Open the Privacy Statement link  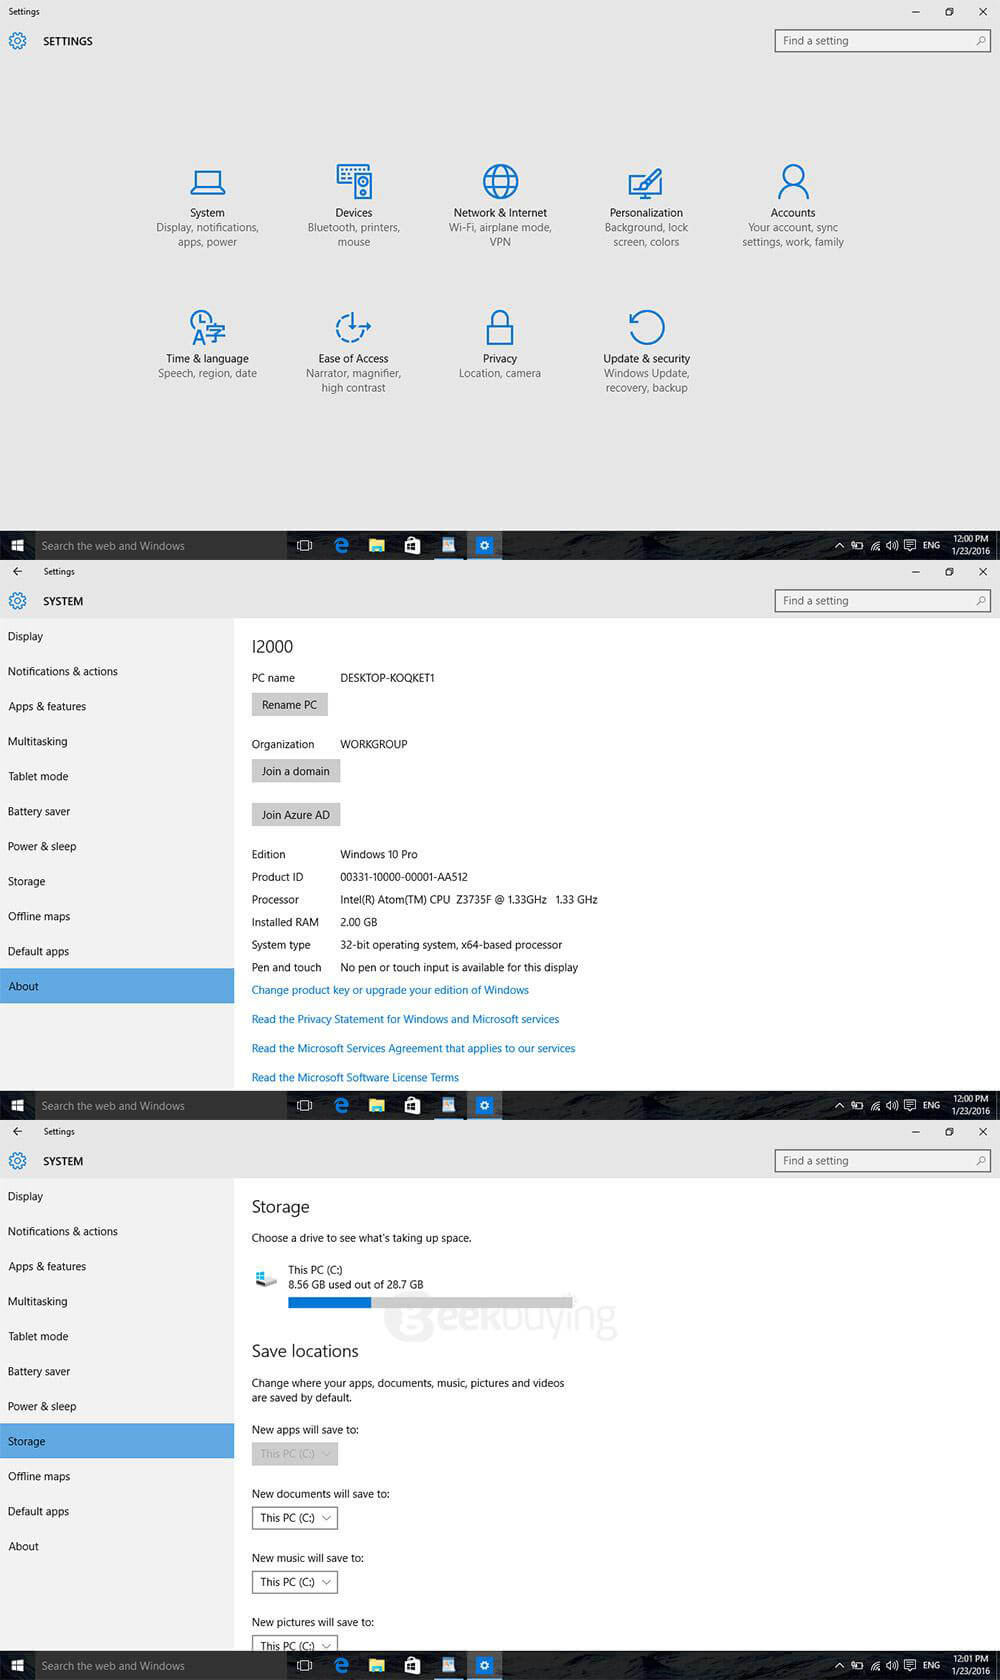405,1019
